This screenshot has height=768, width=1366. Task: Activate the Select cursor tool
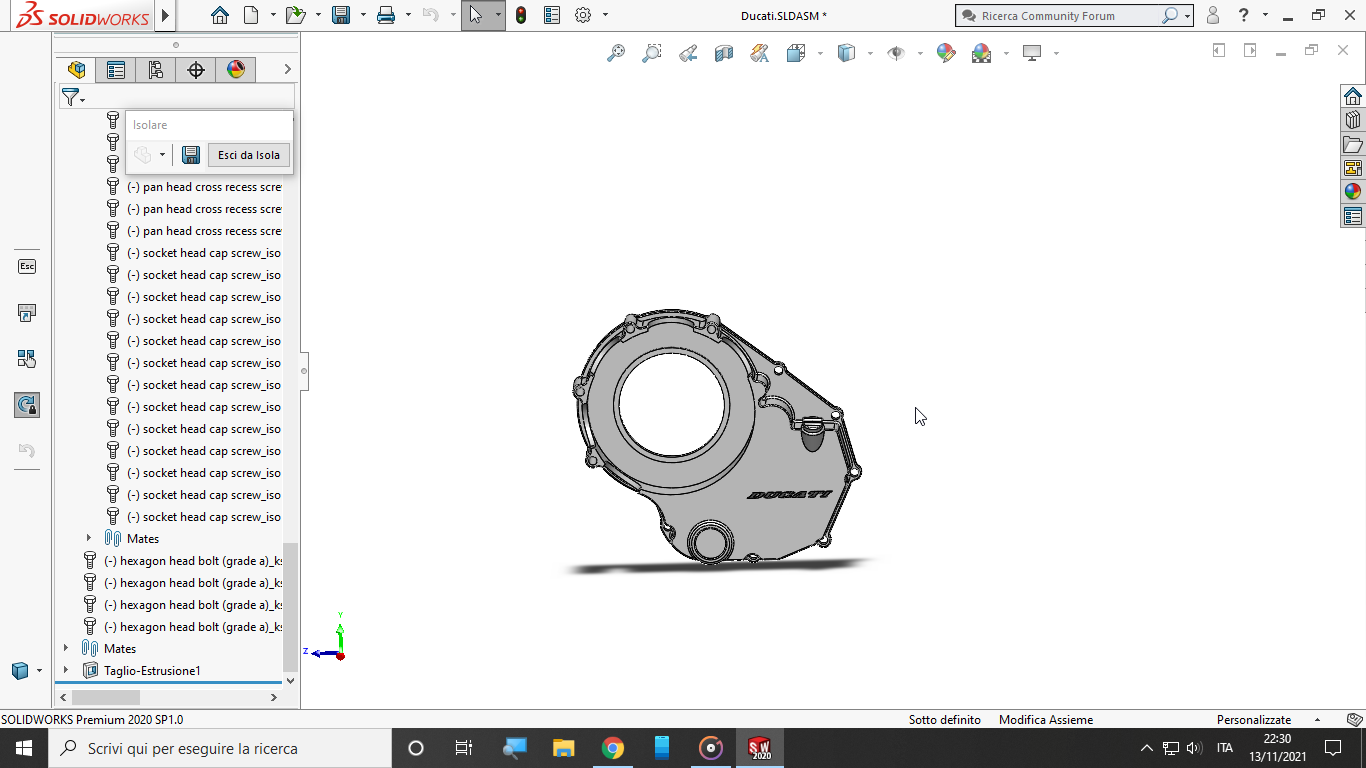pos(475,15)
